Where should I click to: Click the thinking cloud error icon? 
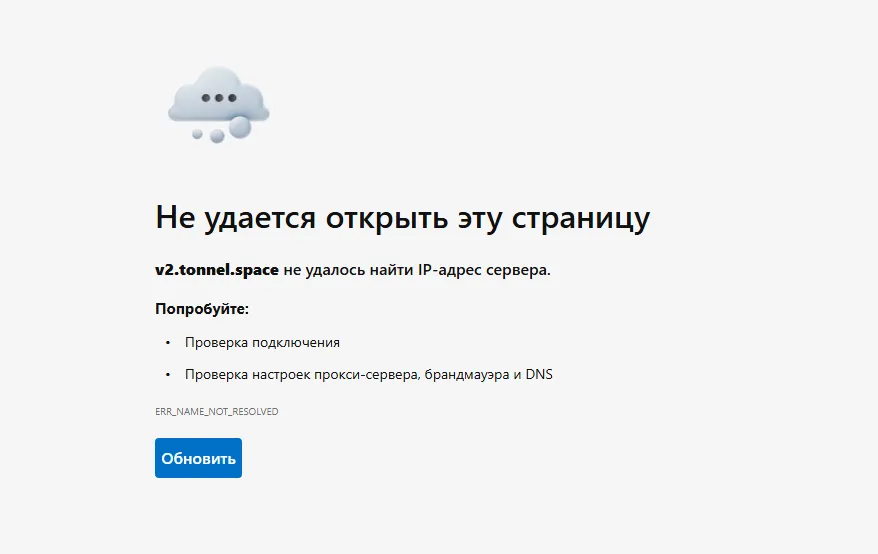218,104
